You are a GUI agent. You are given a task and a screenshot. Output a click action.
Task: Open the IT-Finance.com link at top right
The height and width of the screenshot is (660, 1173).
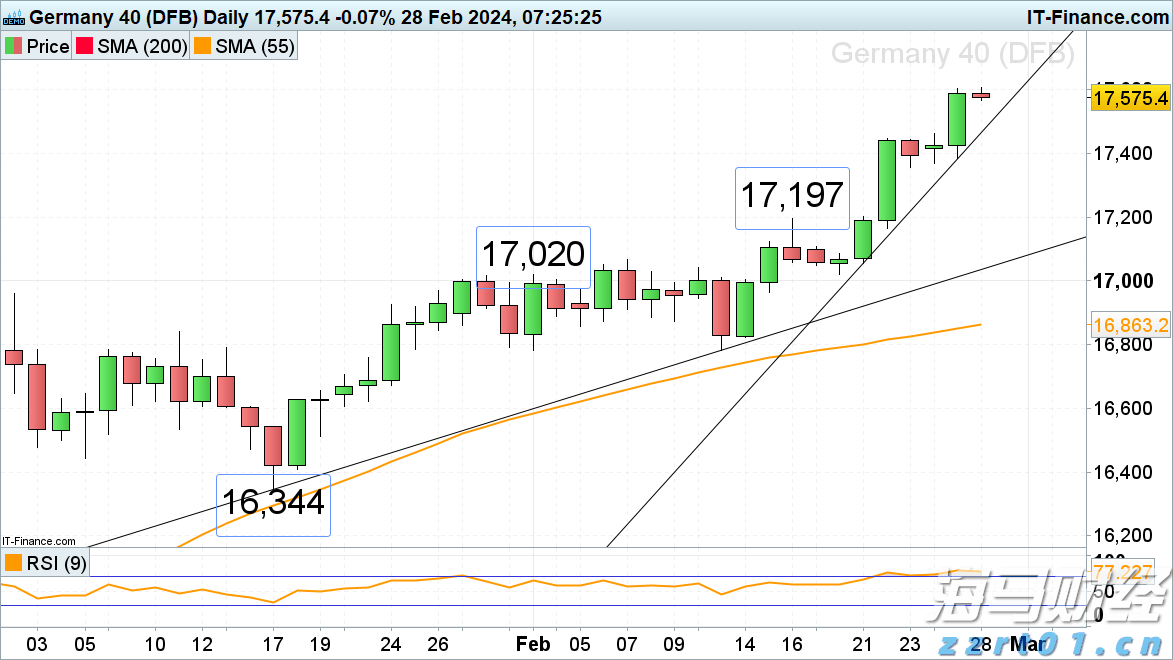(1097, 17)
